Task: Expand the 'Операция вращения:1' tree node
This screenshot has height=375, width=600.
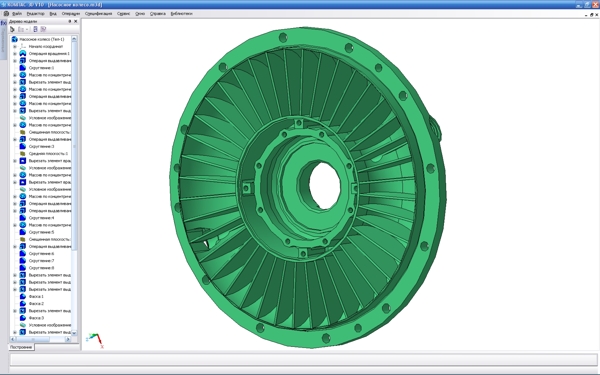Action: tap(15, 54)
